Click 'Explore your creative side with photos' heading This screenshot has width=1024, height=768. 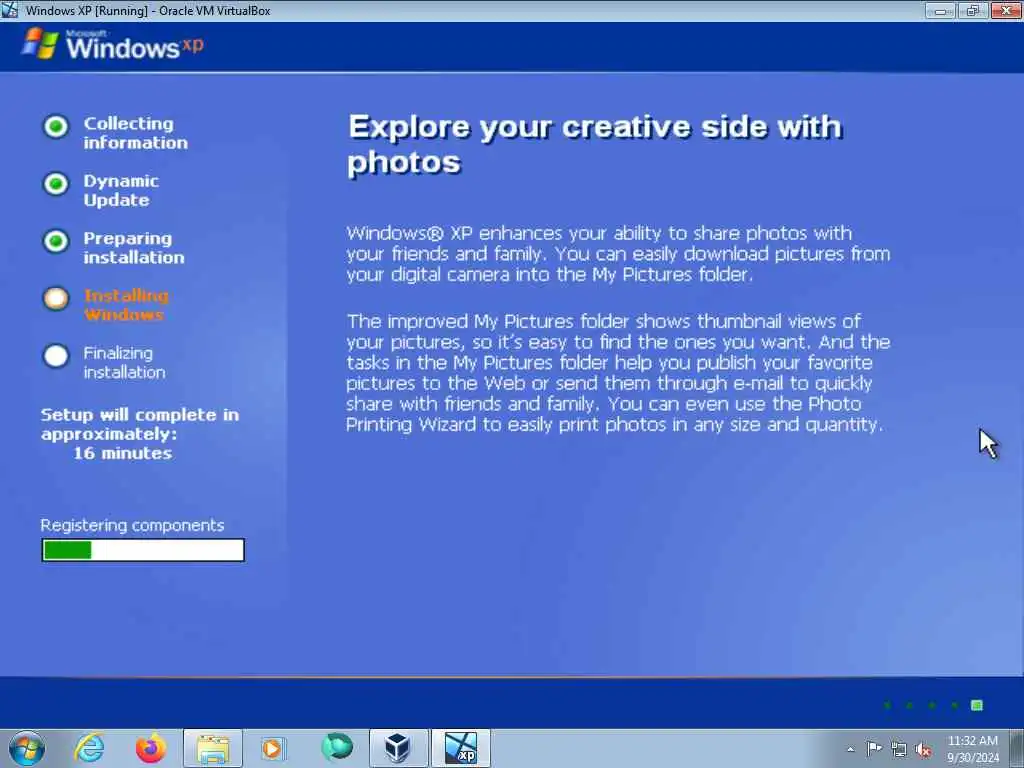point(595,144)
